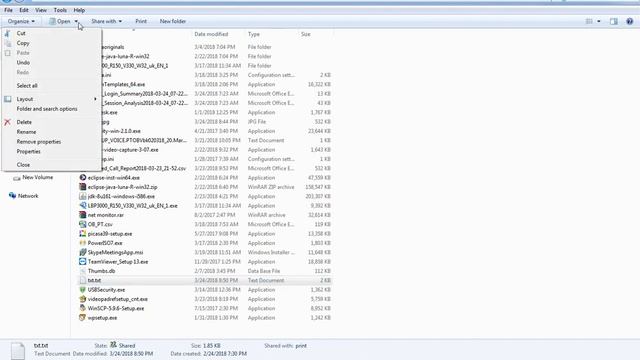Click the Layout icon in Organize menu
The image size is (640, 360).
coord(8,99)
